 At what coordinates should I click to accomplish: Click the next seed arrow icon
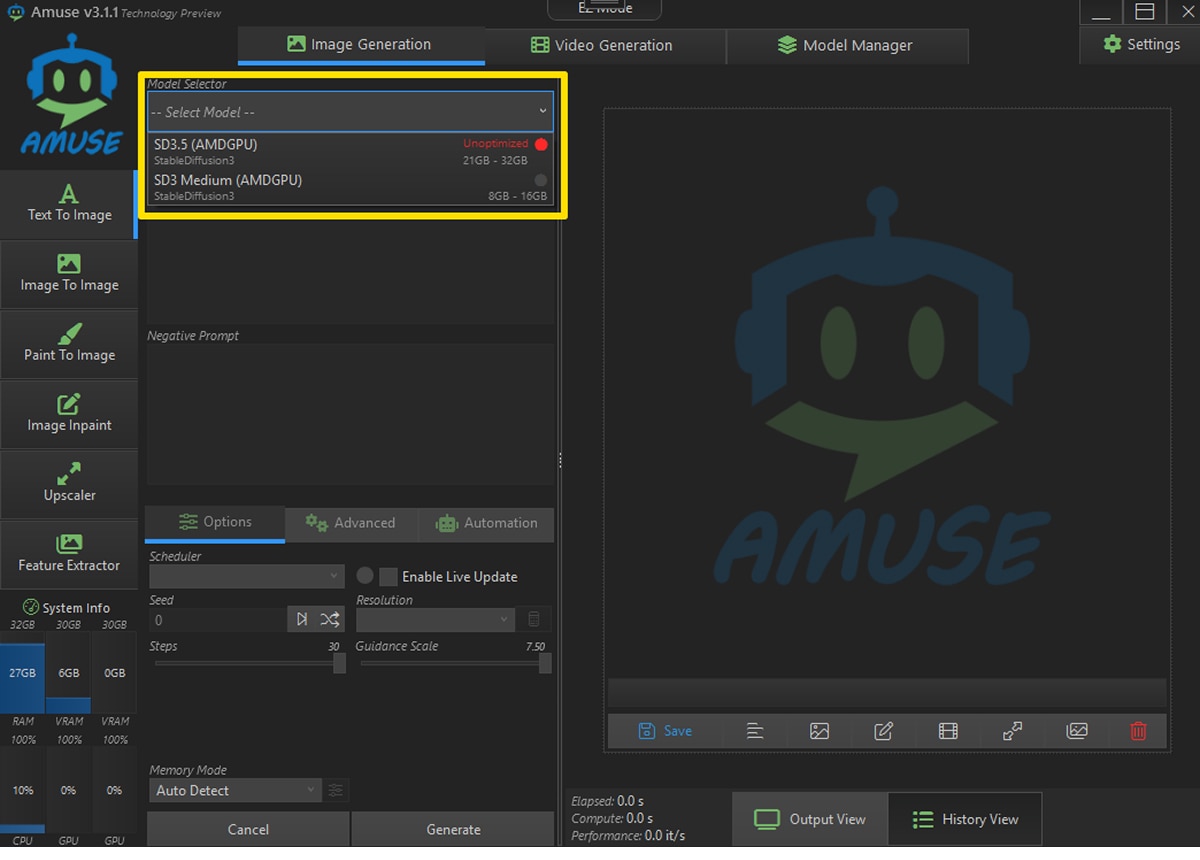[x=302, y=620]
